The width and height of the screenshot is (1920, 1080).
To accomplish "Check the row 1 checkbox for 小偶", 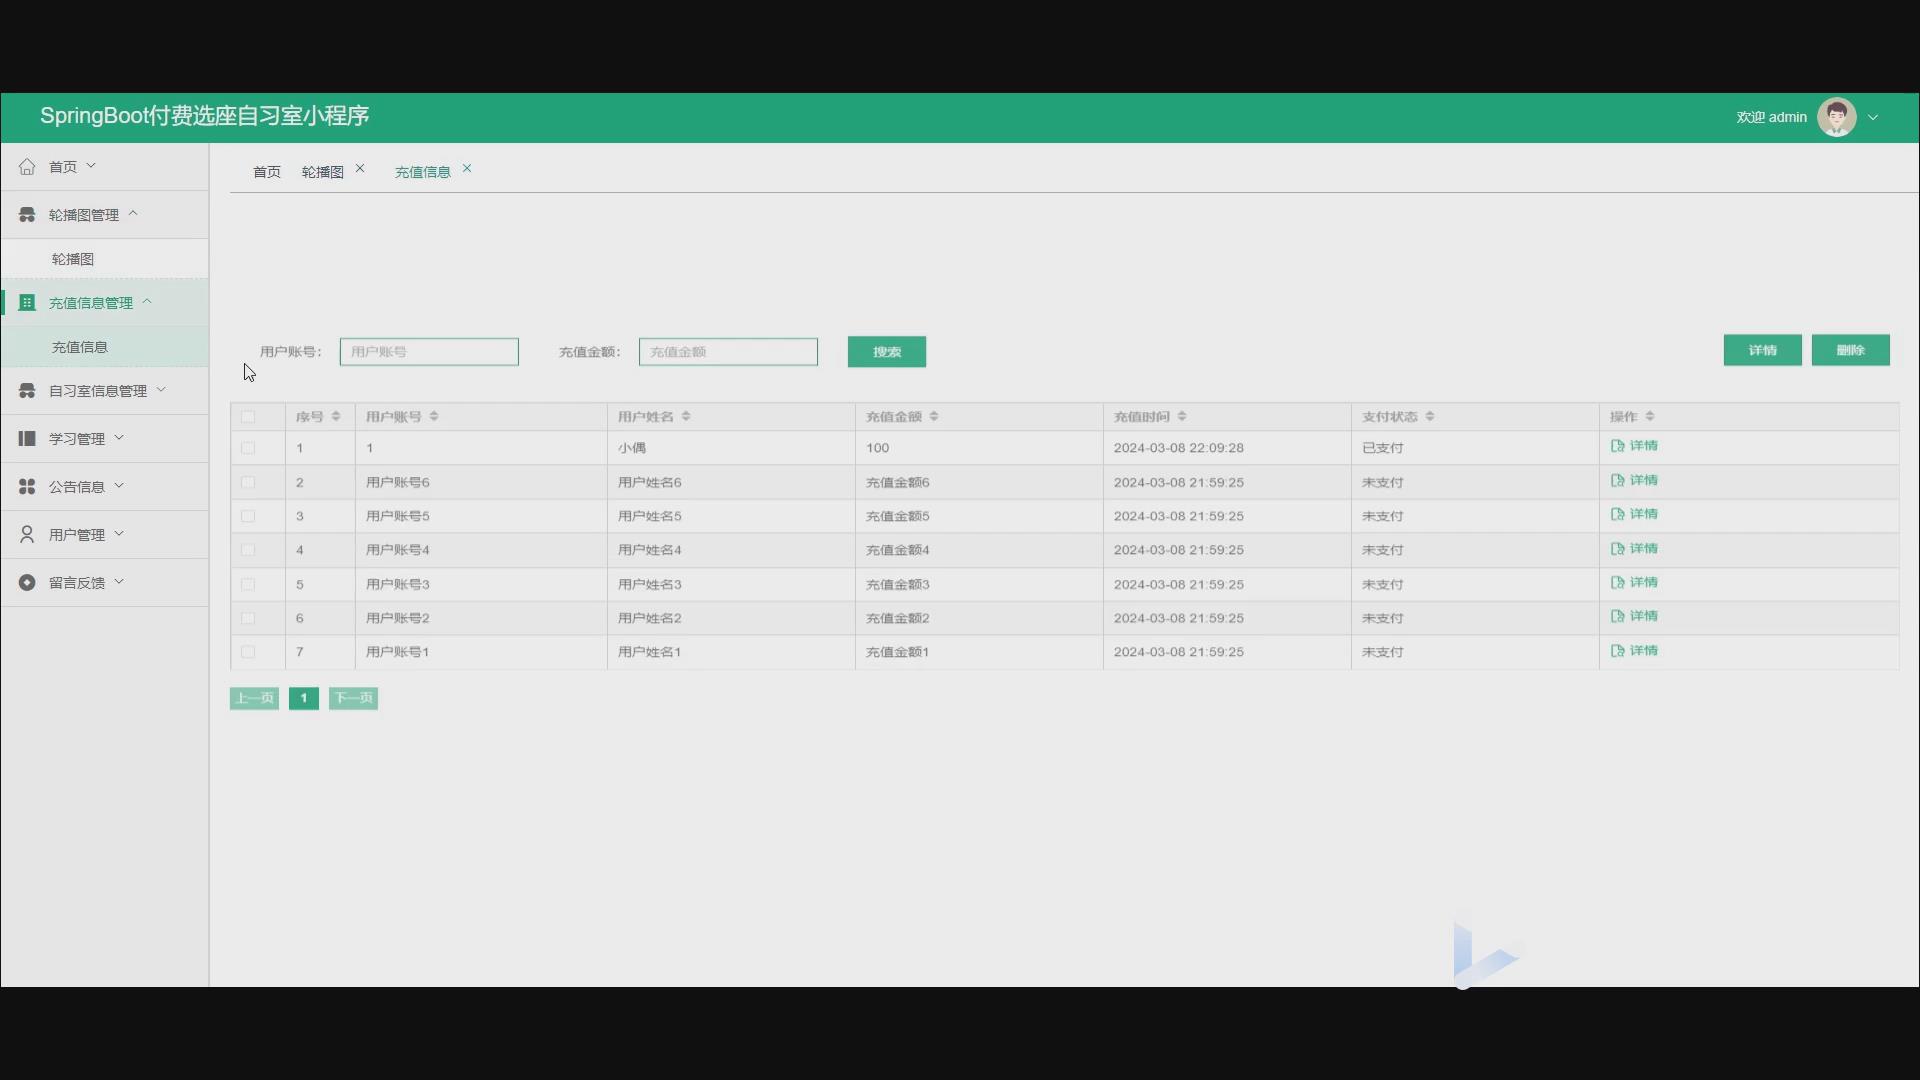I will coord(248,448).
